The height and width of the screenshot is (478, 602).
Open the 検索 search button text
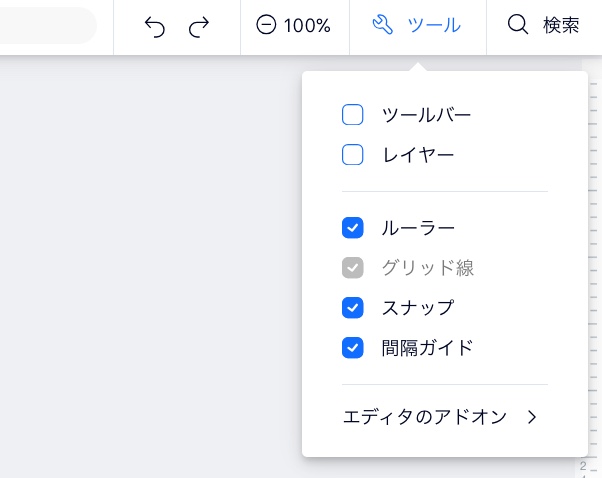coord(561,25)
